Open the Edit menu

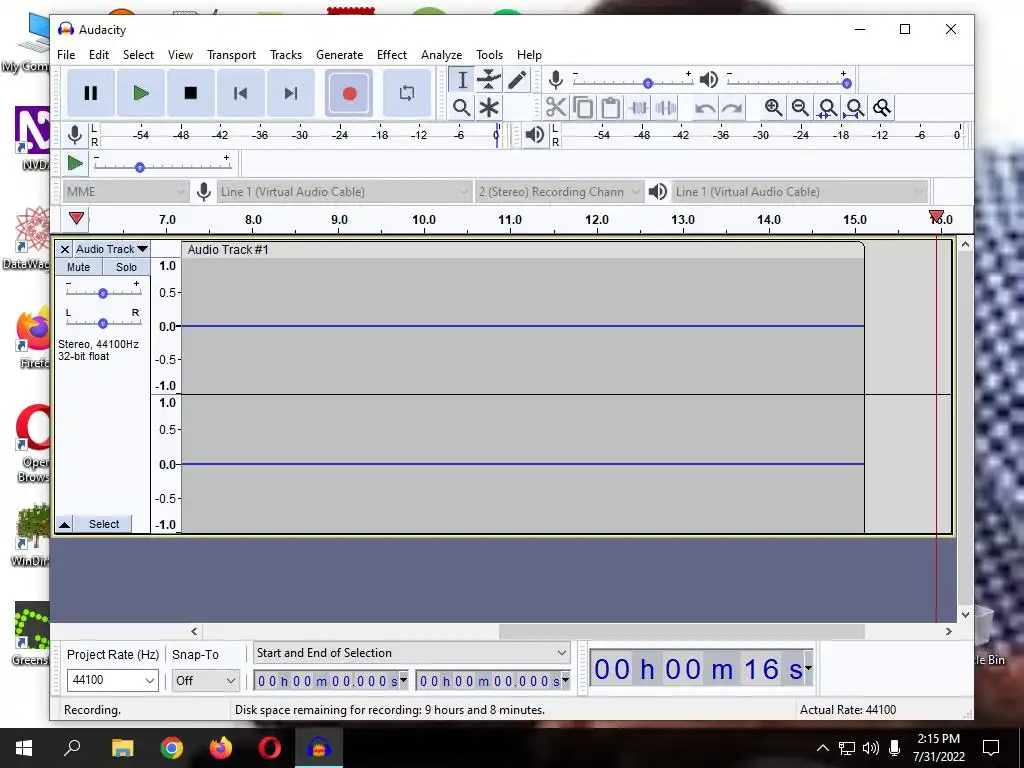[x=99, y=55]
